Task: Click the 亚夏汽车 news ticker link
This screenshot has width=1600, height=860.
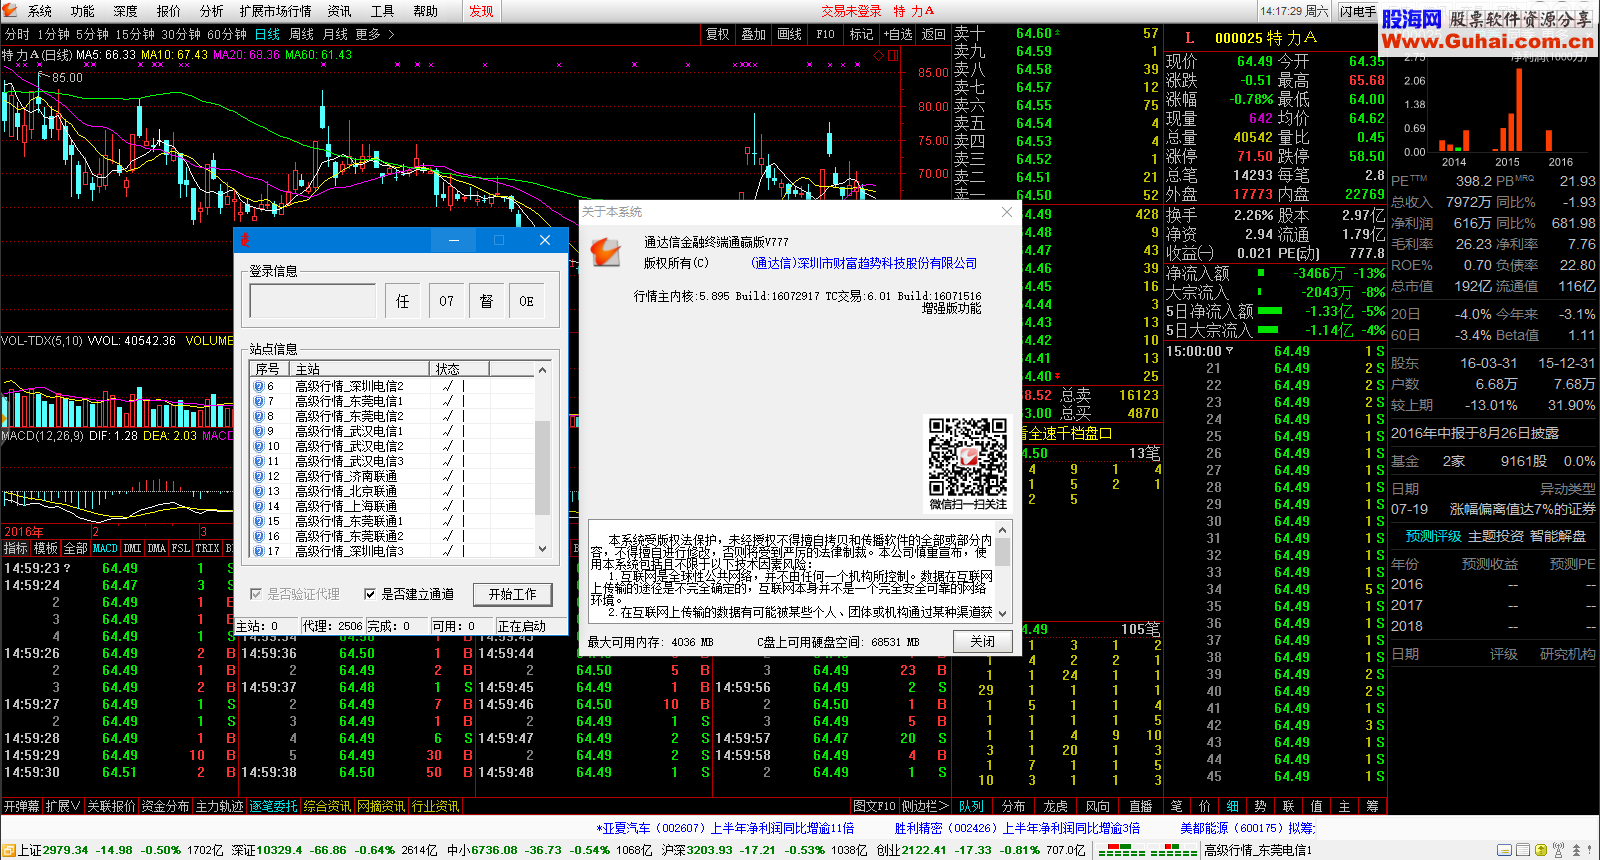Action: click(x=725, y=828)
